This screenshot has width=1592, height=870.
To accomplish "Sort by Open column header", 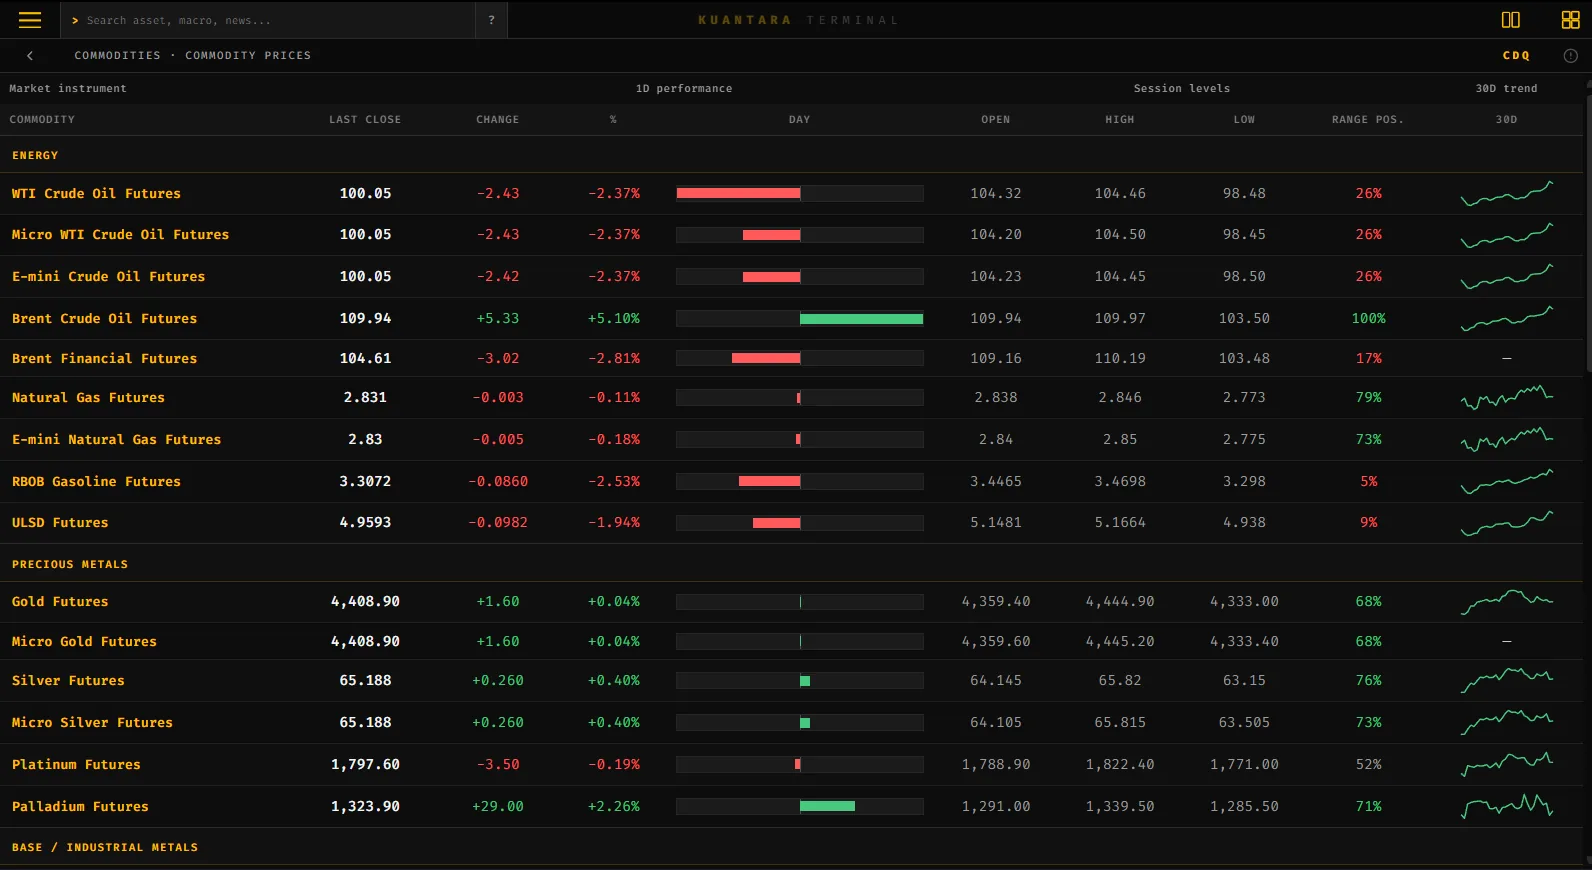I will 995,120.
